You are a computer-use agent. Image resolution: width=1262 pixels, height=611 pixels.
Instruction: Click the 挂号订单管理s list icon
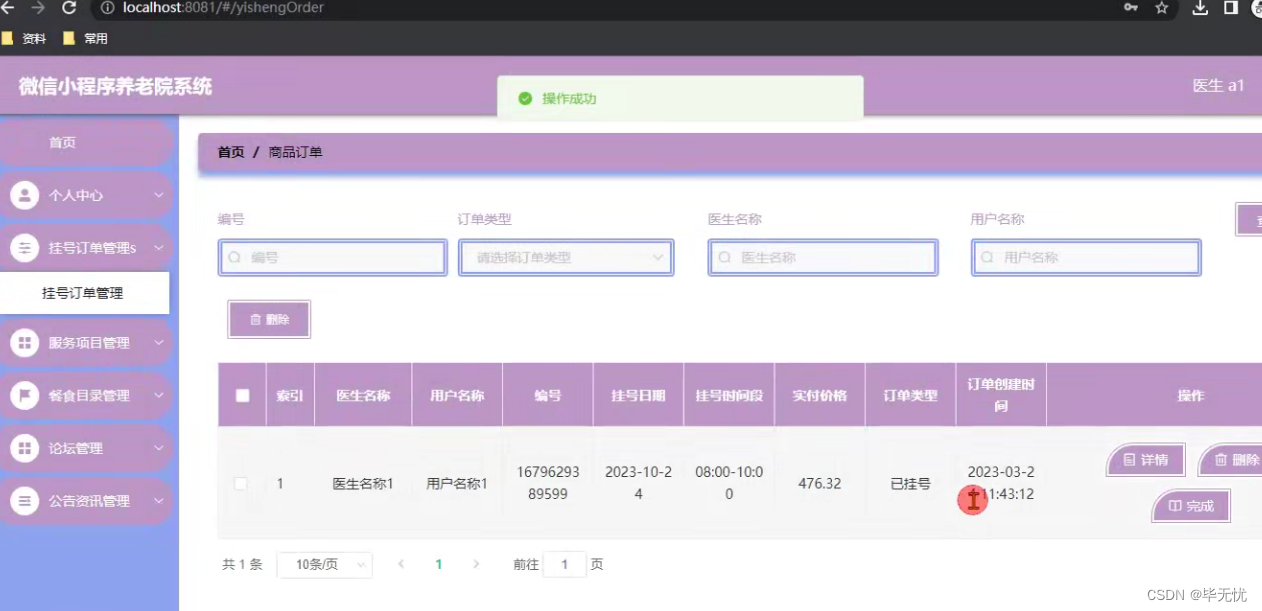[x=25, y=247]
